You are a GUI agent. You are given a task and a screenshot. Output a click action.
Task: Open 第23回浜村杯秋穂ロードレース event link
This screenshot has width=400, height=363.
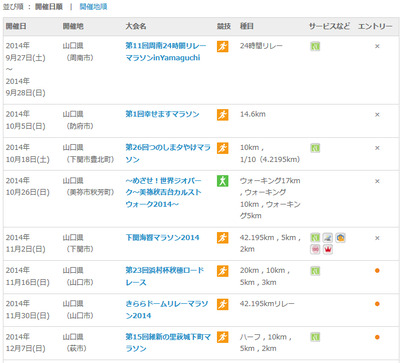(164, 276)
